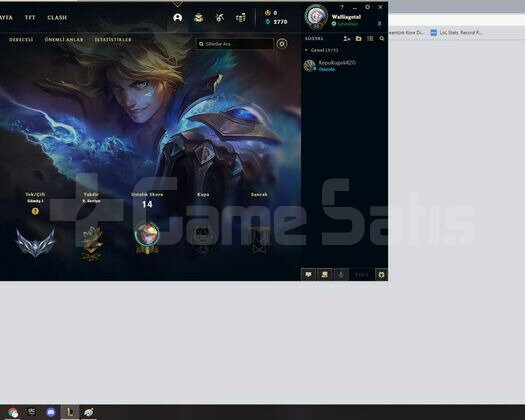Click the LoL Stats bookmark in browser
The height and width of the screenshot is (420, 525).
point(457,32)
